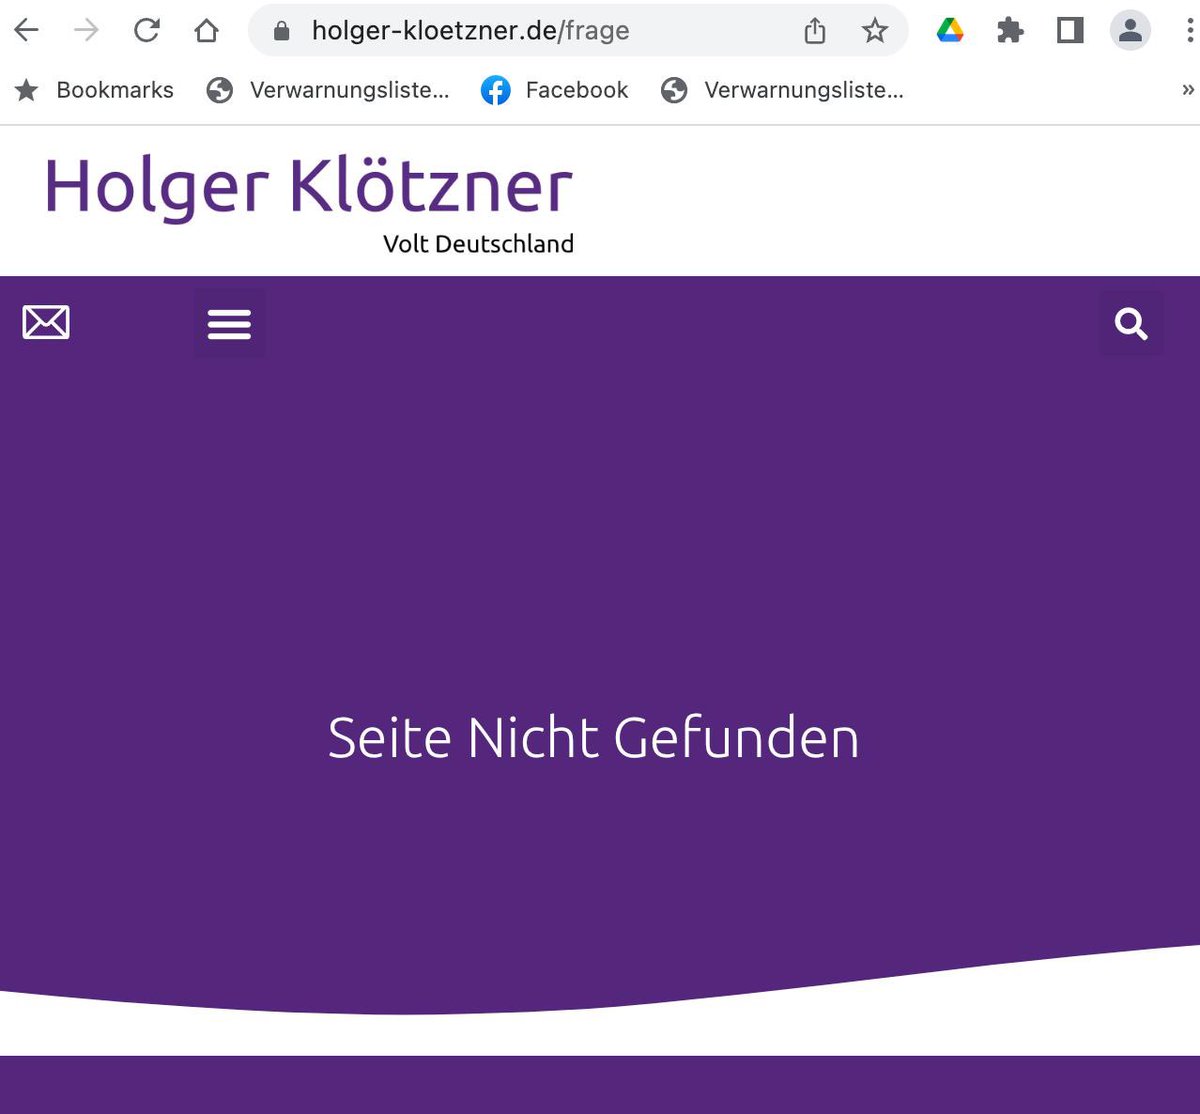
Task: Click the Facebook icon in the bookmarks bar
Action: pos(495,90)
